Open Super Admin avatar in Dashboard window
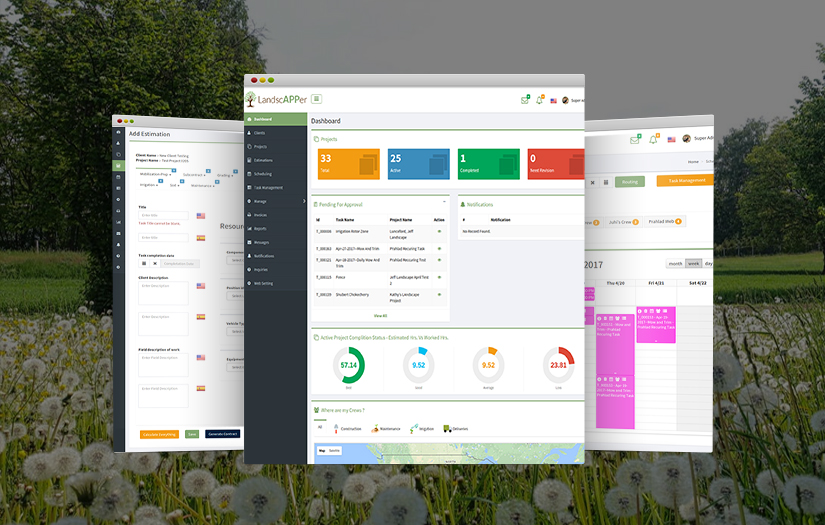This screenshot has width=825, height=525. click(x=566, y=100)
